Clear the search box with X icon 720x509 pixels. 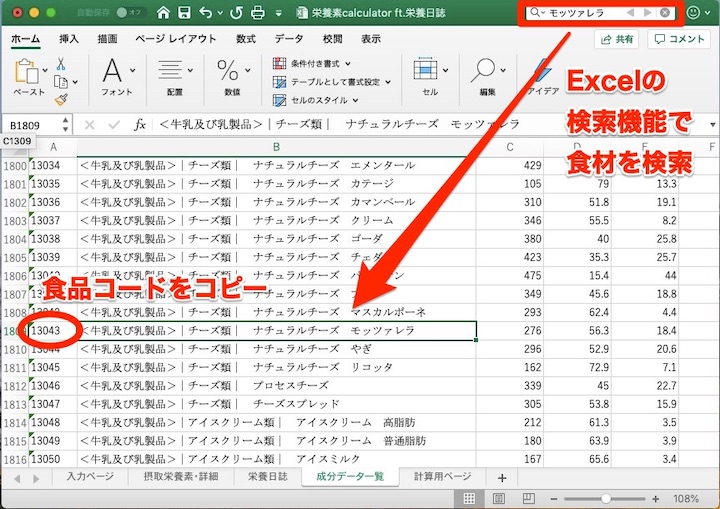(664, 12)
